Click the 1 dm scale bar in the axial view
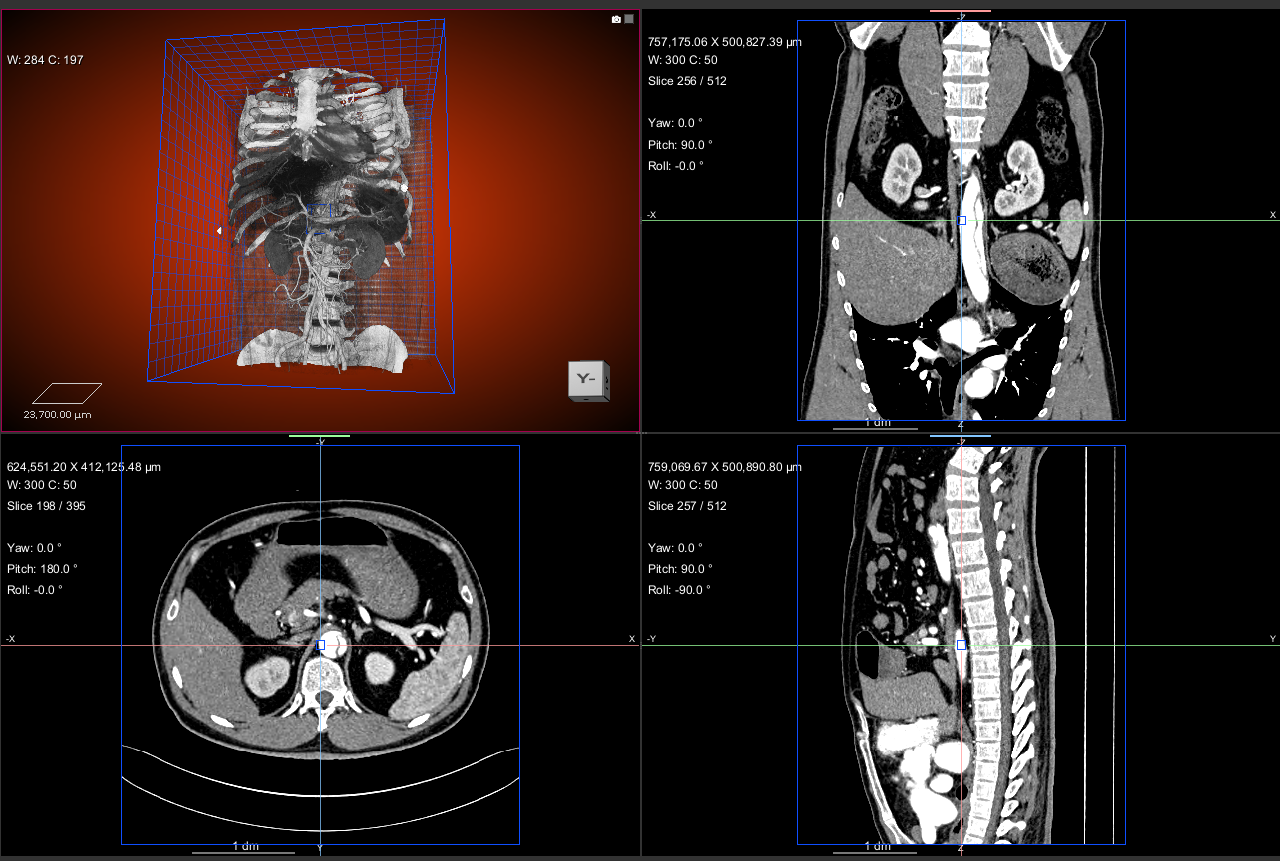1280x861 pixels. [x=244, y=848]
